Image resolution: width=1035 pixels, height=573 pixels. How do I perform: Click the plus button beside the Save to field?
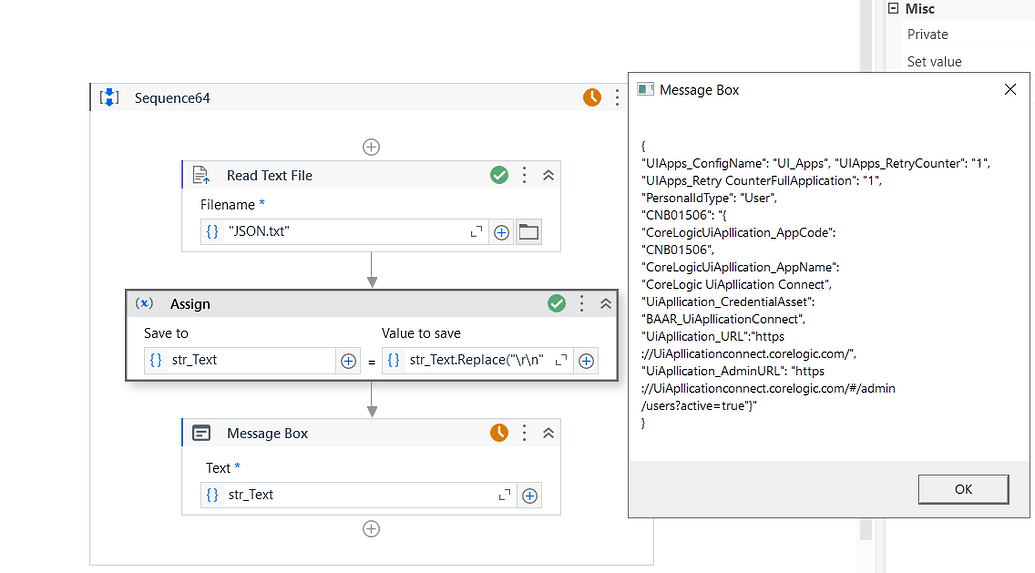[348, 361]
